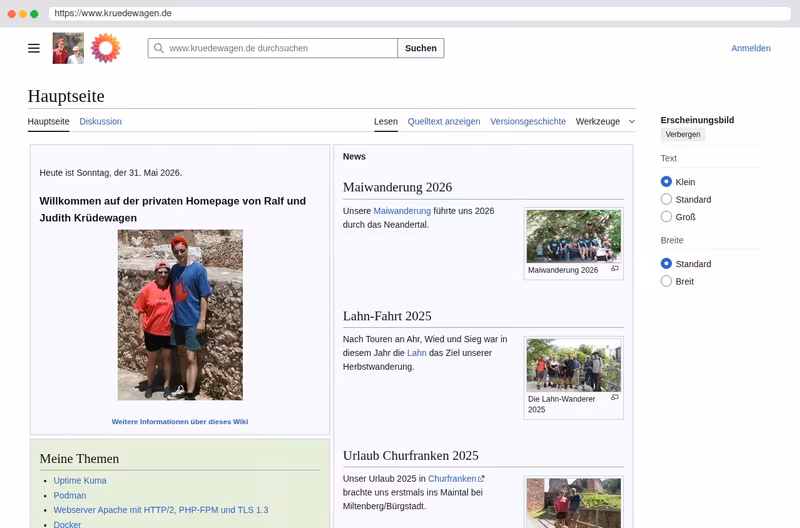The image size is (800, 528).
Task: Open the Lahn link in news text
Action: 417,353
